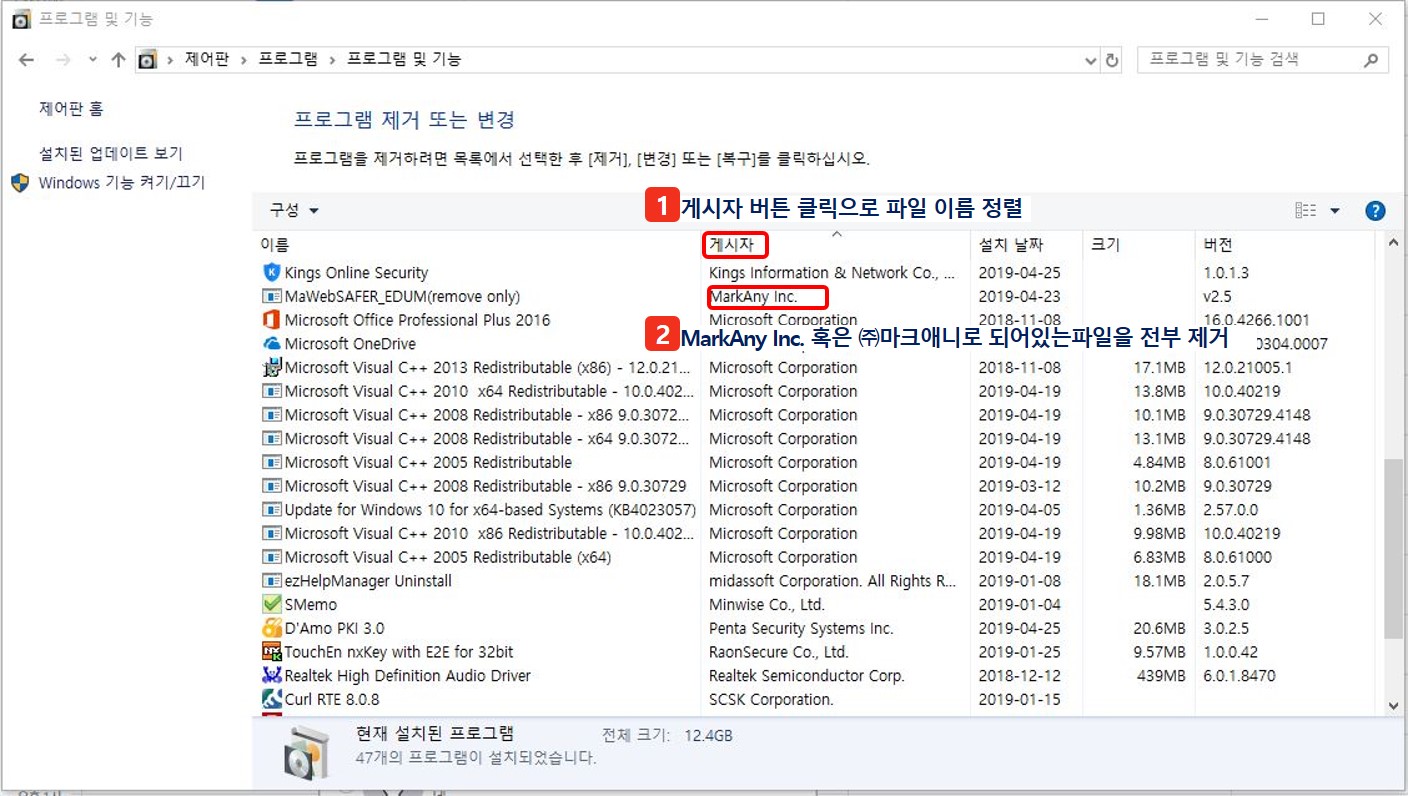This screenshot has height=796, width=1408.
Task: Go back with the Back arrow
Action: click(27, 60)
